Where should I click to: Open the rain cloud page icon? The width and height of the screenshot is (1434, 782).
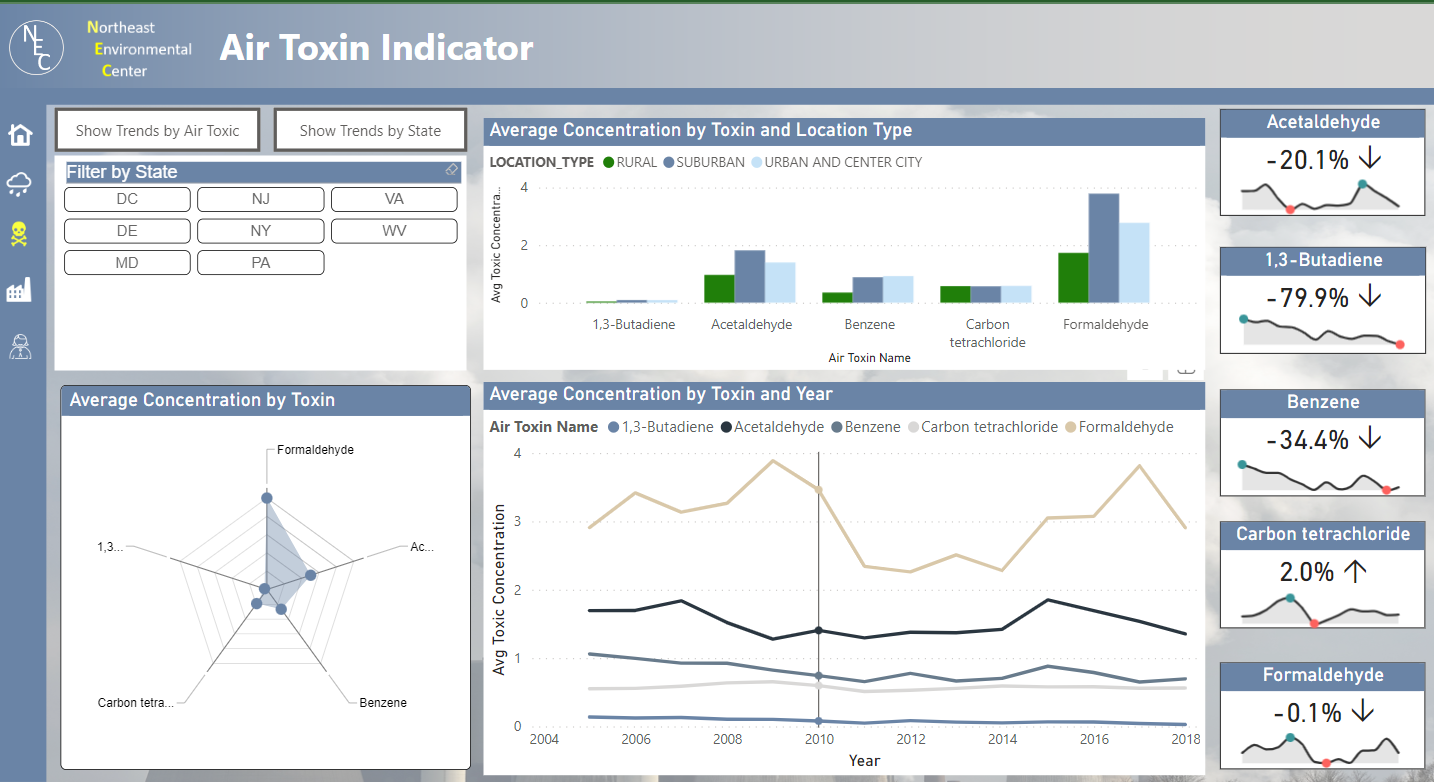tap(20, 184)
